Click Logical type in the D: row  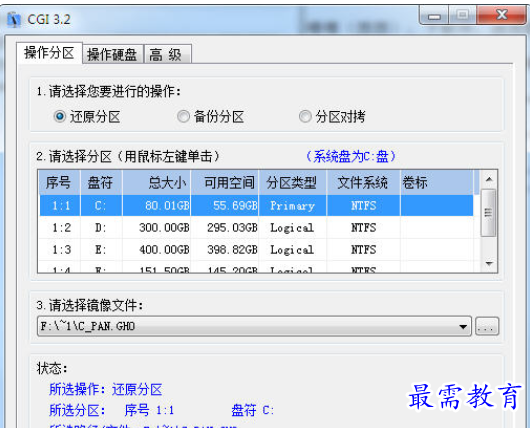292,228
